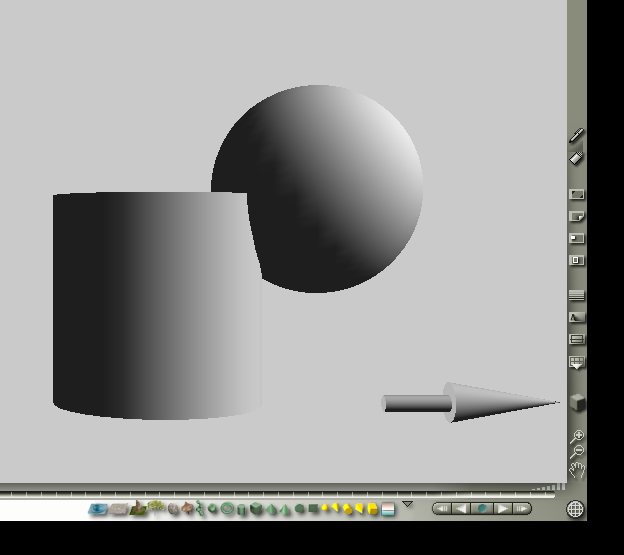Select the shaded cylinder in the scene
This screenshot has width=624, height=555.
(157, 306)
